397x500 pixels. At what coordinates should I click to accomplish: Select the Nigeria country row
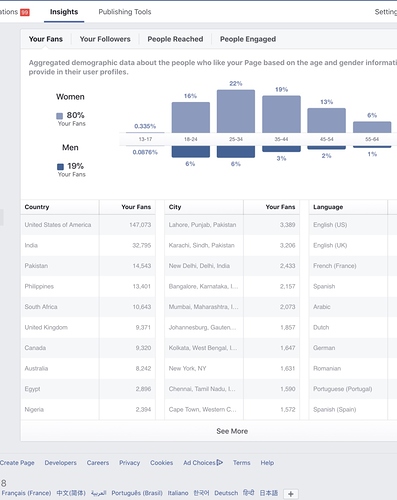tap(88, 409)
